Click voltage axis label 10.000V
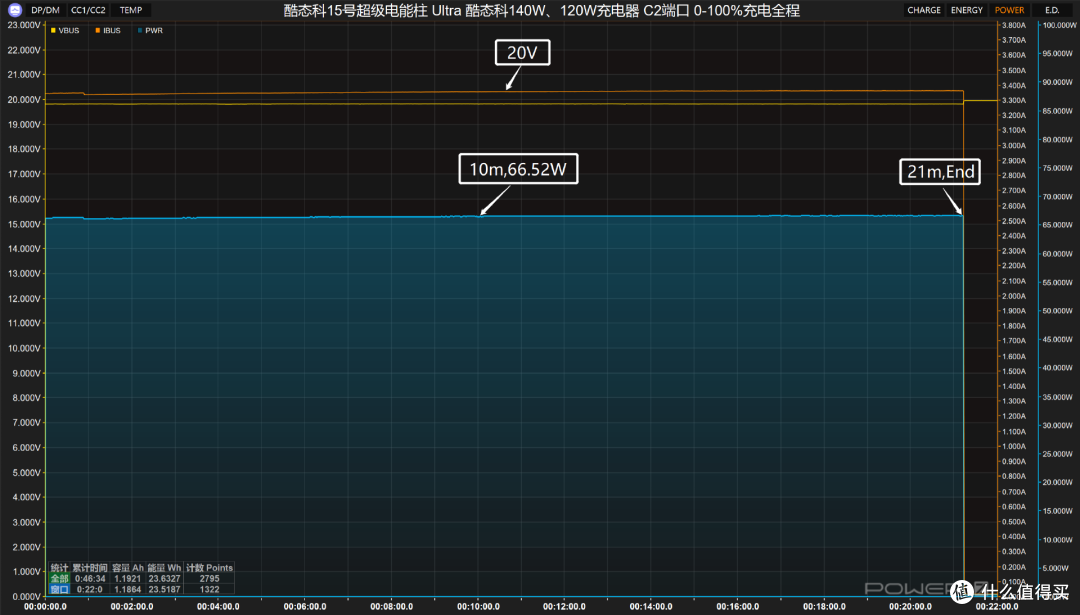 (24, 348)
